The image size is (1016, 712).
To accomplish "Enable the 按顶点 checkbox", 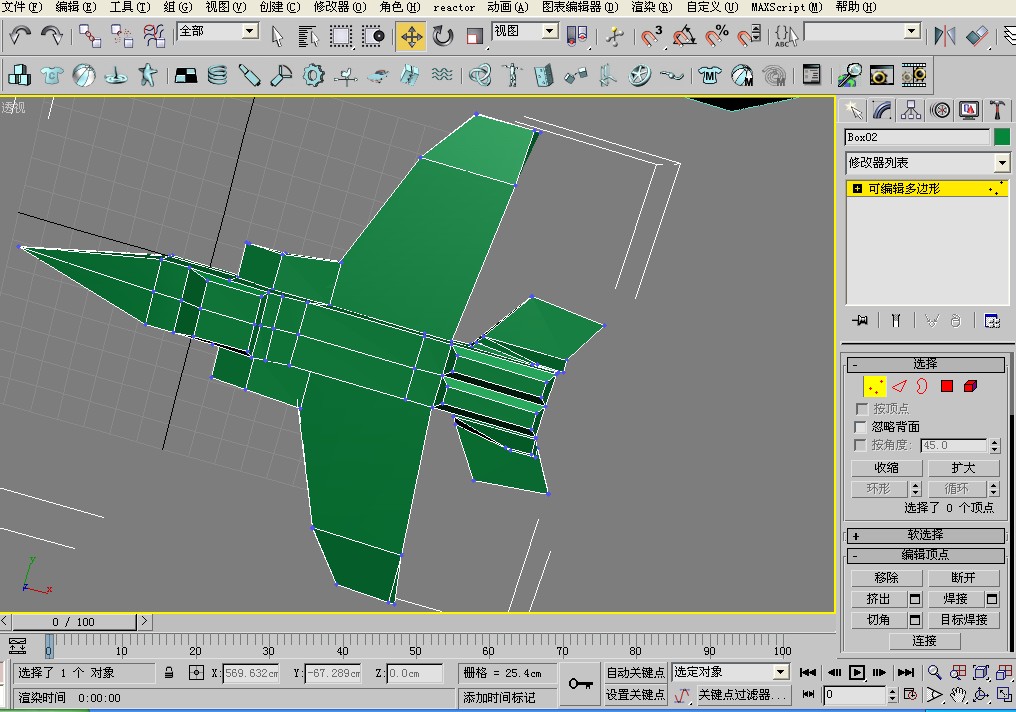I will (x=862, y=409).
